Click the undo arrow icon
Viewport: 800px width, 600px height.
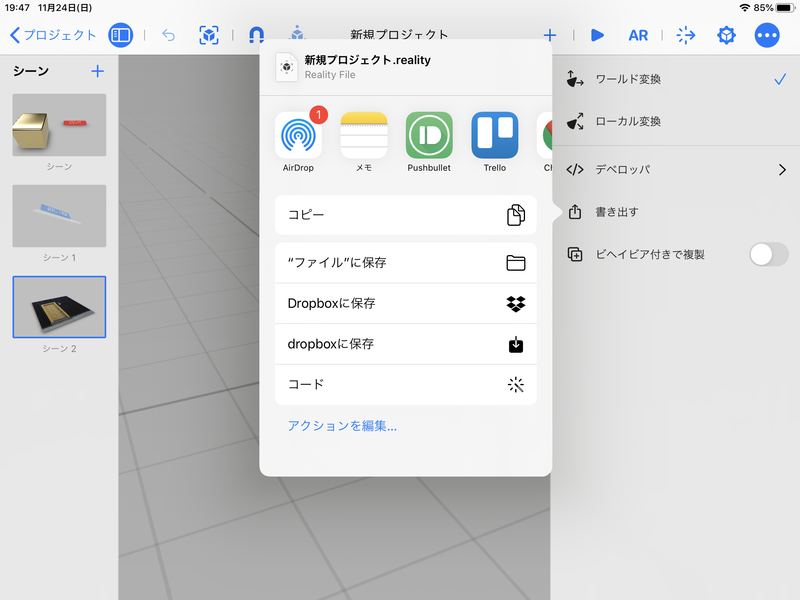click(168, 35)
